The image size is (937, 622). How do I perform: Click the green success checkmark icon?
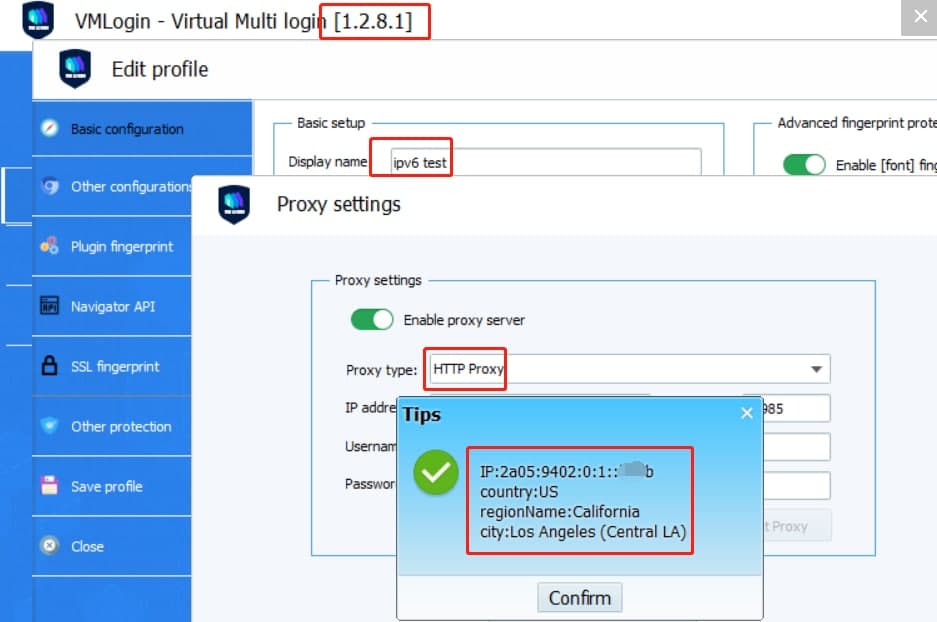point(436,473)
